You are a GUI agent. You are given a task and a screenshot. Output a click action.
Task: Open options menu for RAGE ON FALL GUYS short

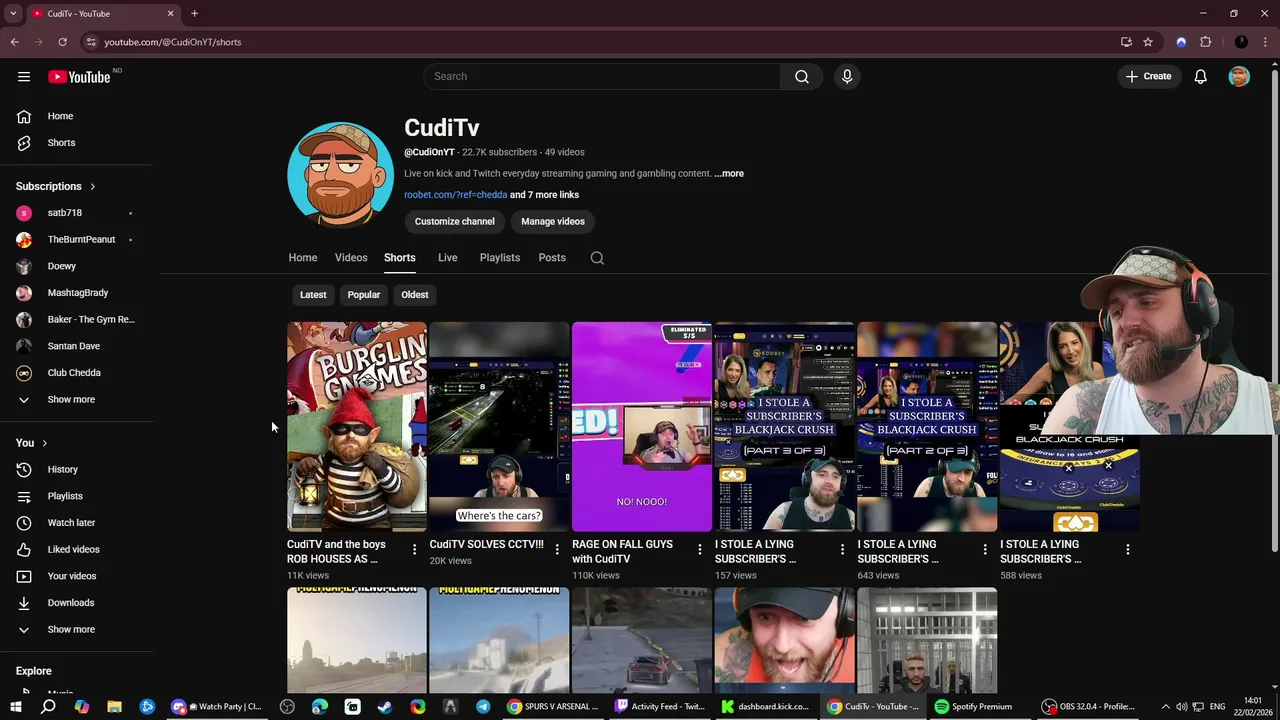point(699,549)
